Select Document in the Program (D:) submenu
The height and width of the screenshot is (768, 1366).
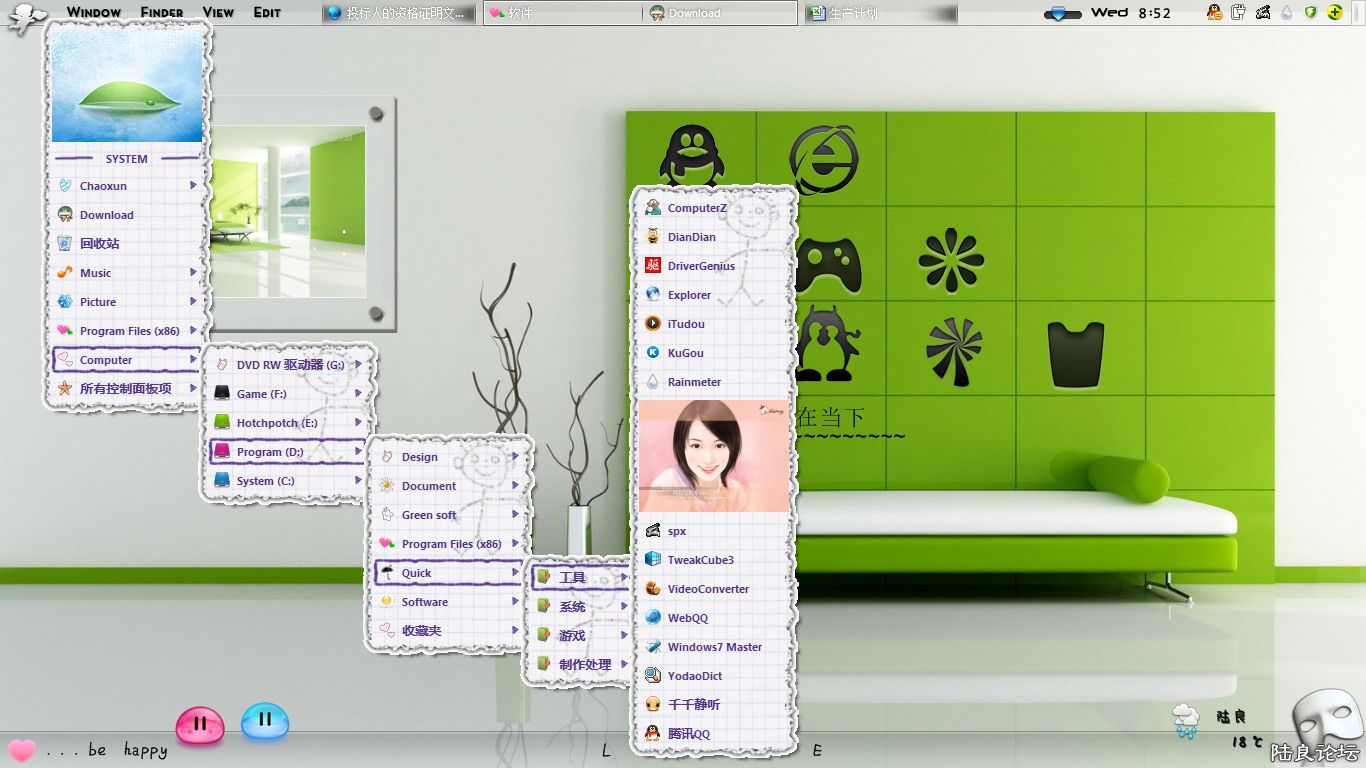pos(447,486)
